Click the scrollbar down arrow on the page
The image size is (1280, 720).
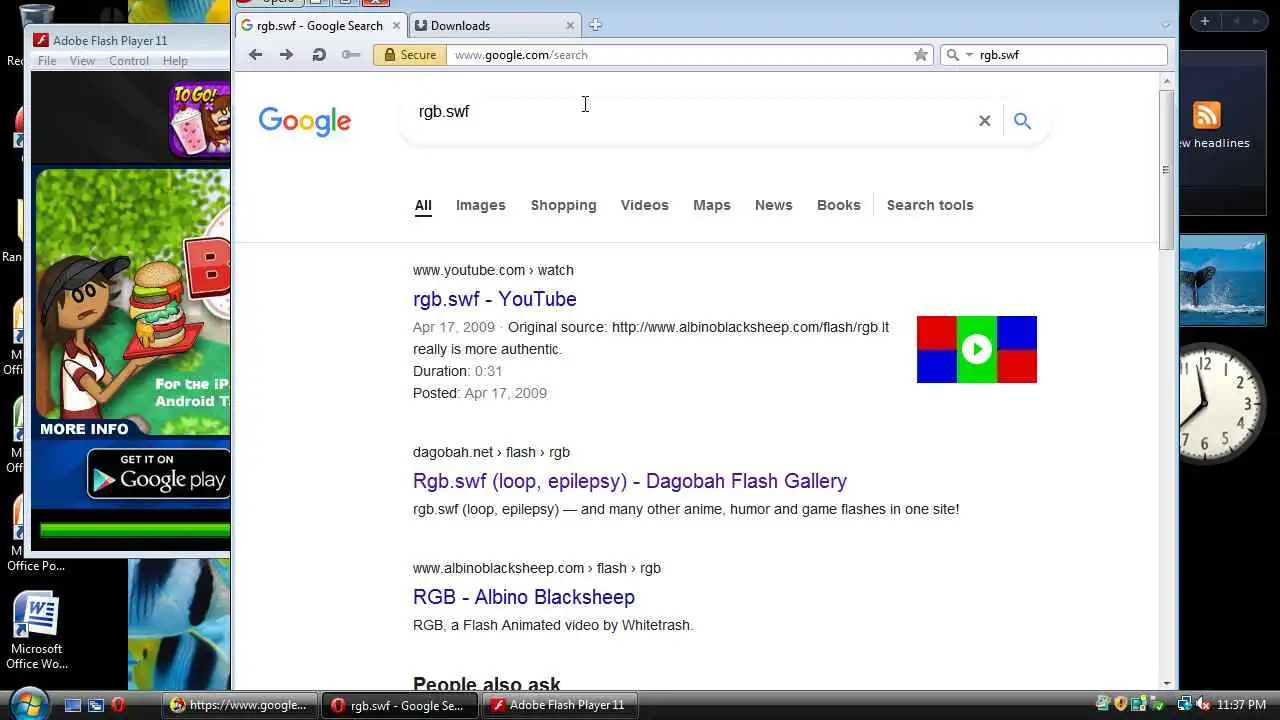(1167, 683)
